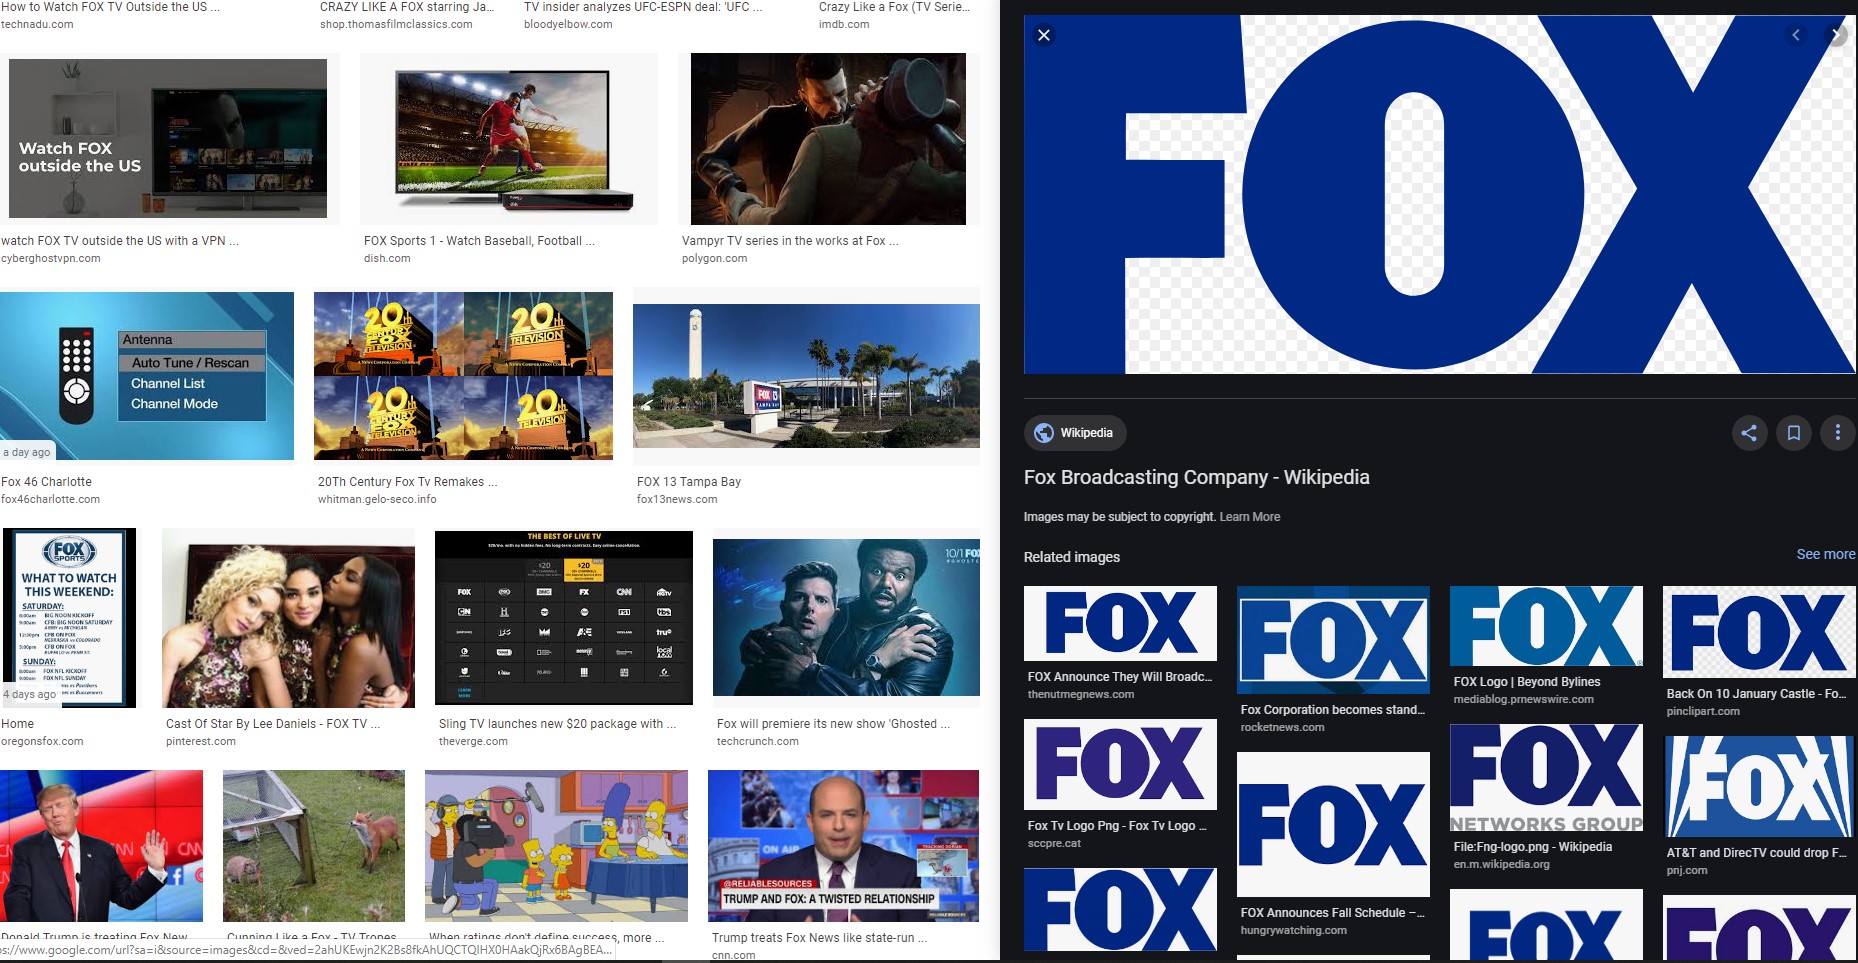Close the image preview panel
The image size is (1858, 963).
[x=1044, y=36]
